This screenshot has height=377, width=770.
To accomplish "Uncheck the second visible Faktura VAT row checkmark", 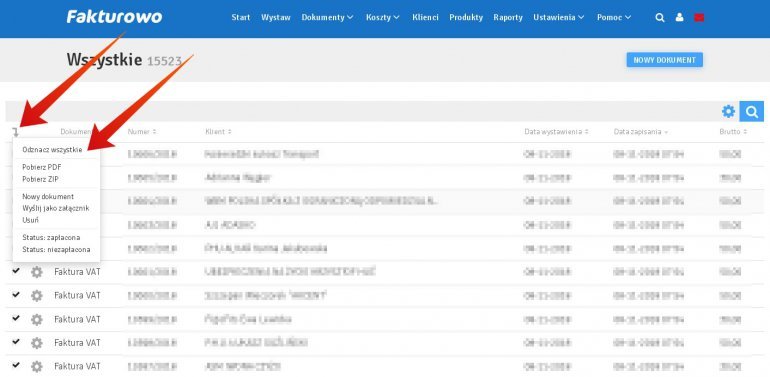I will click(16, 294).
